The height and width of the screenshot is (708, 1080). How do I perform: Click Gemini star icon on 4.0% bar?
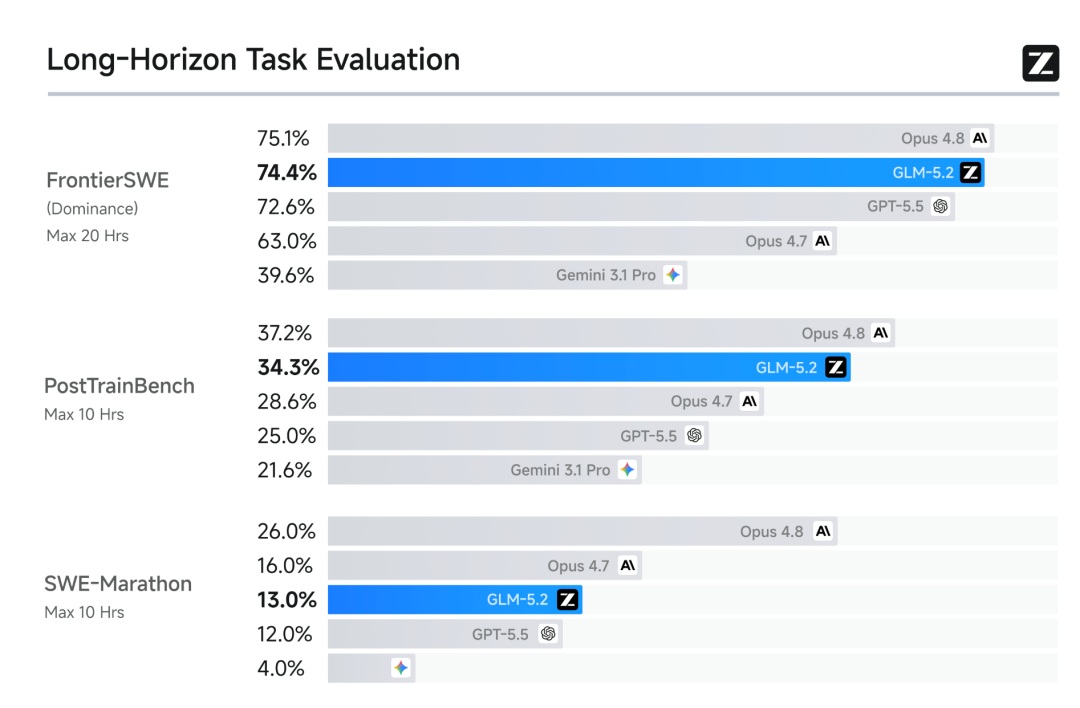click(x=401, y=667)
